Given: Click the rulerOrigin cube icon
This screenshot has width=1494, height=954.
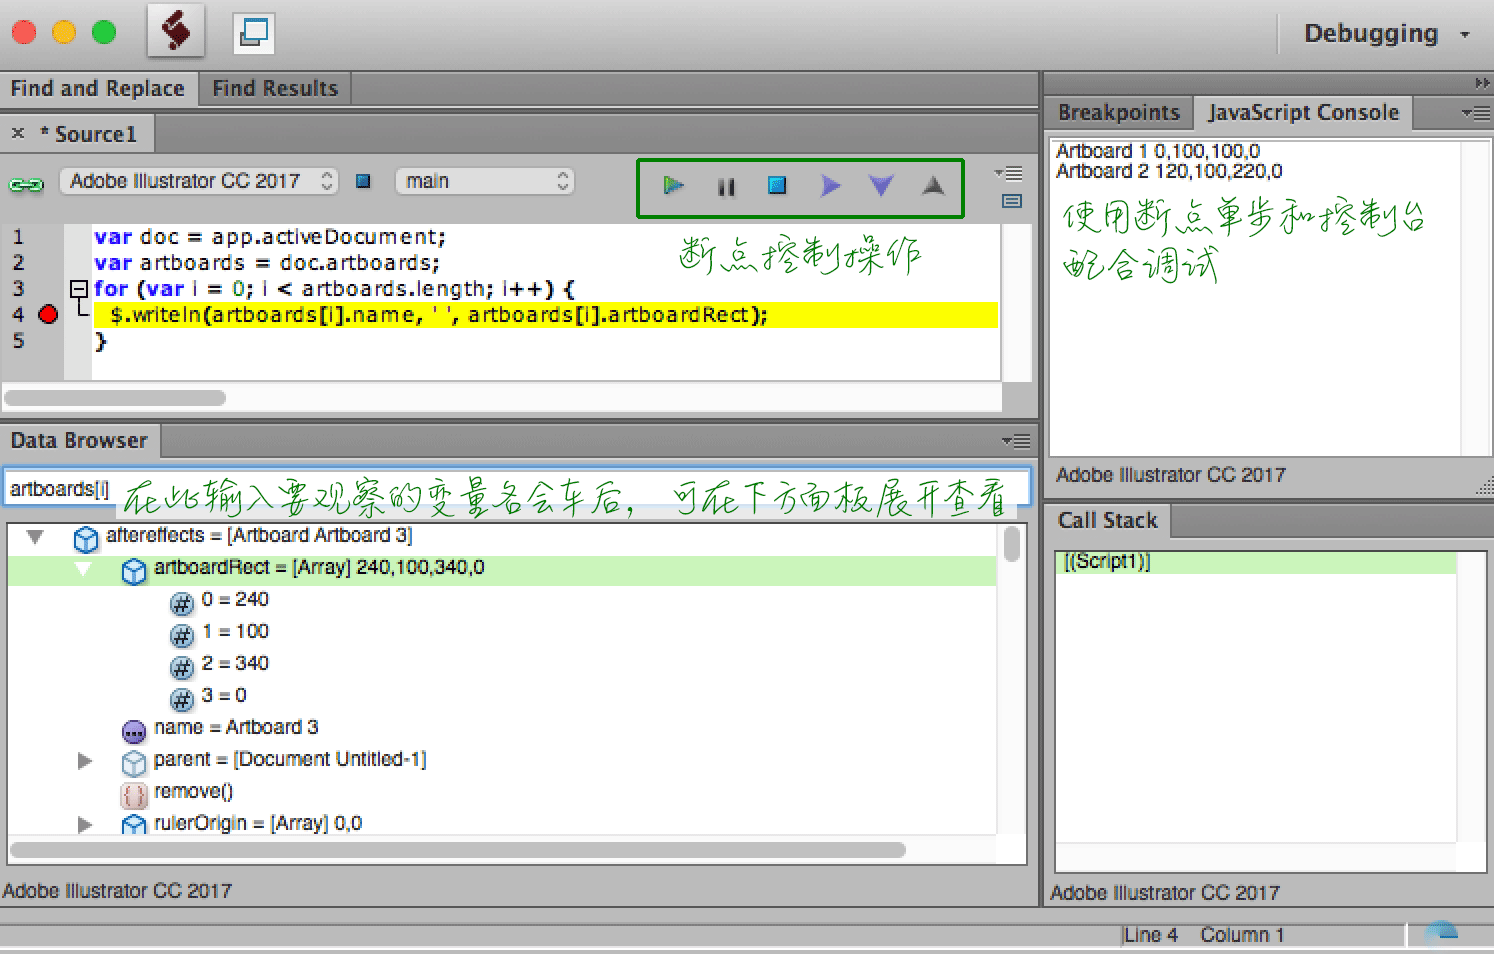Looking at the screenshot, I should (134, 825).
